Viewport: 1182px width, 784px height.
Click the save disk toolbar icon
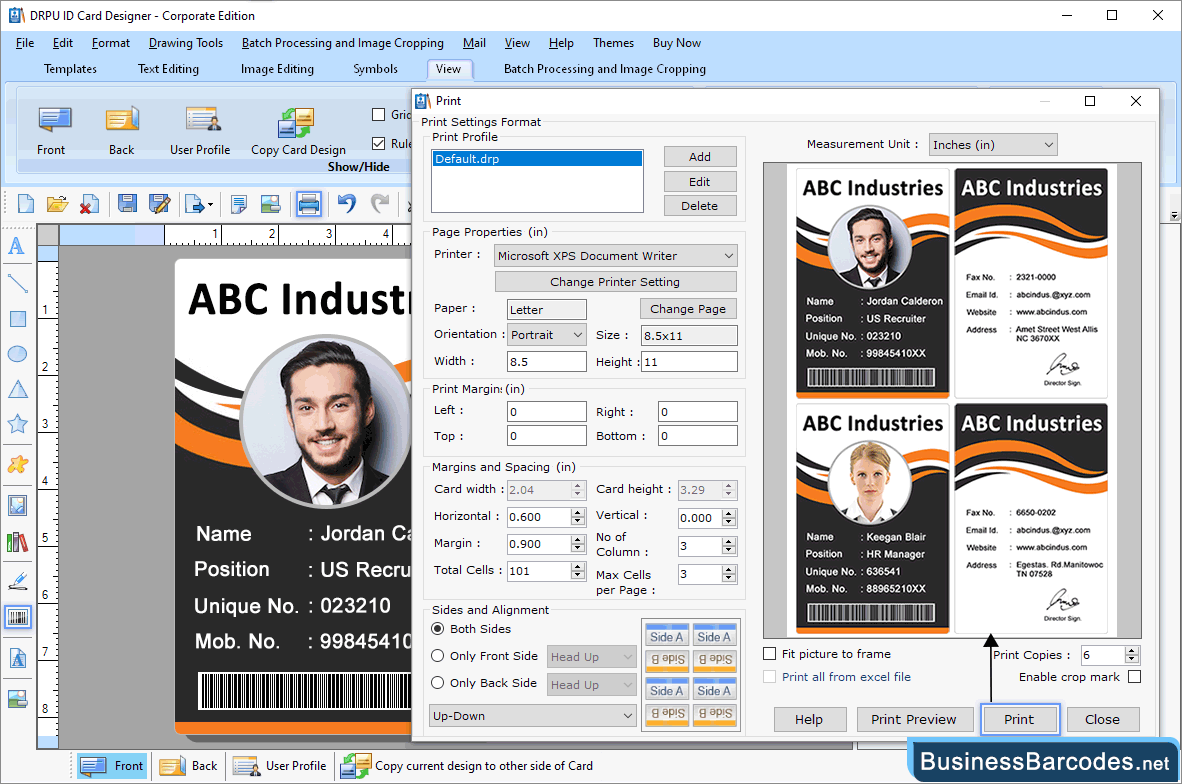pos(127,204)
